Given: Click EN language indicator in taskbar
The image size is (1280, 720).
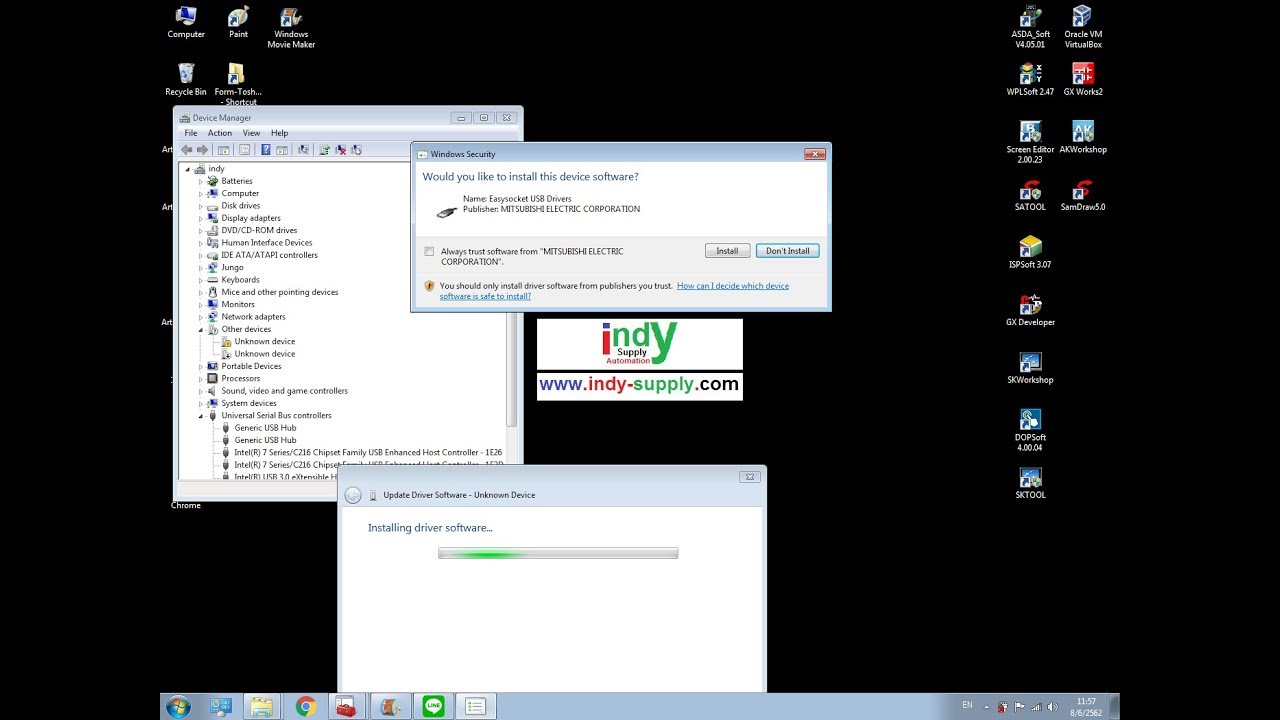Looking at the screenshot, I should pyautogui.click(x=967, y=705).
